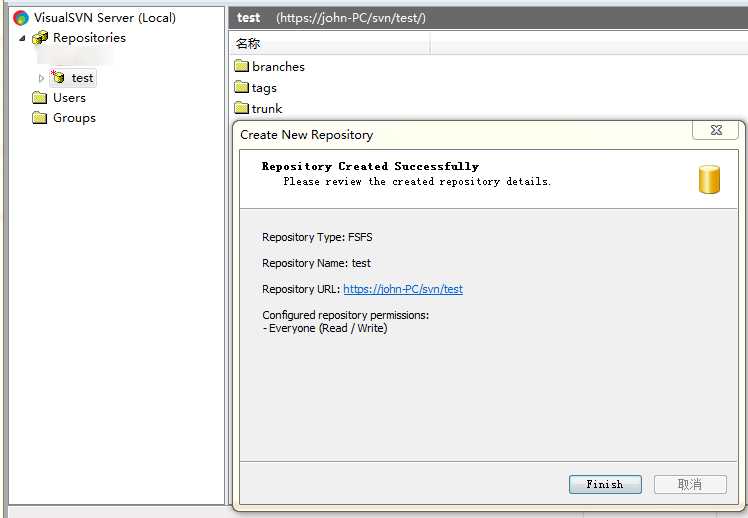The height and width of the screenshot is (518, 748).
Task: Collapse the Repositories tree node
Action: [x=22, y=38]
